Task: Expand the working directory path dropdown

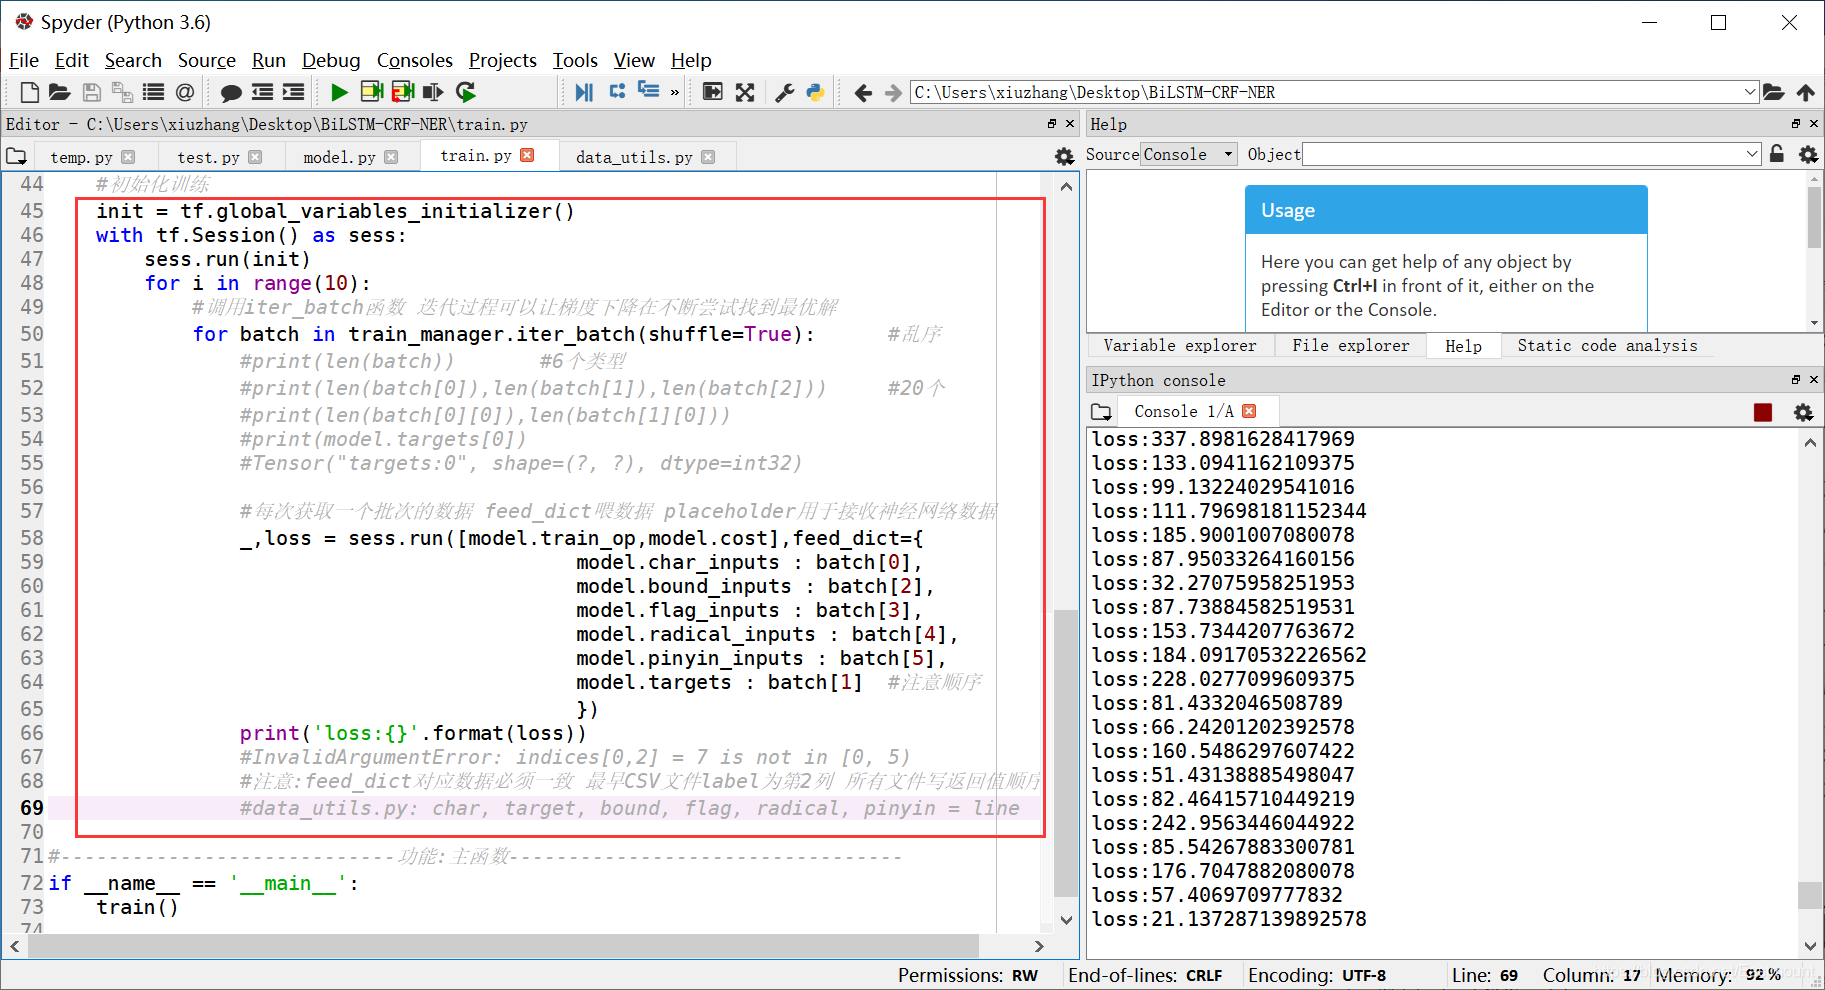Action: coord(1750,92)
